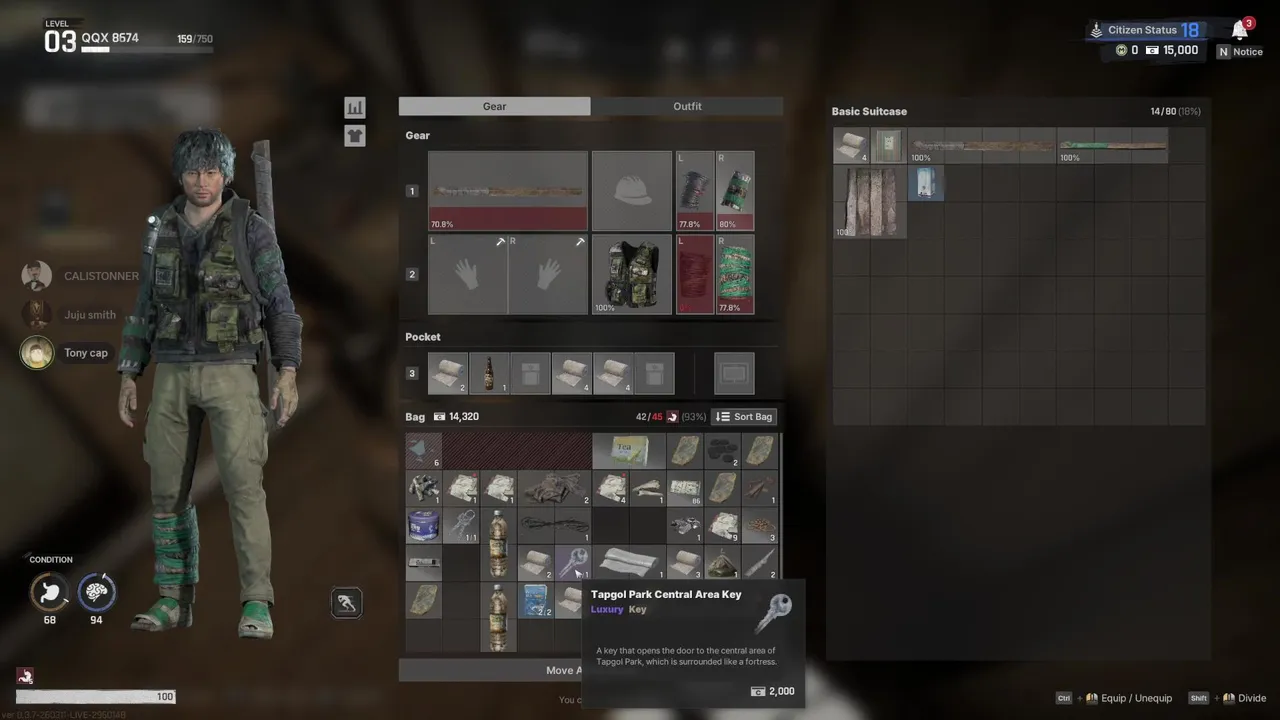Select the plain long weapon in the suitcase
The height and width of the screenshot is (720, 1280).
click(x=981, y=146)
